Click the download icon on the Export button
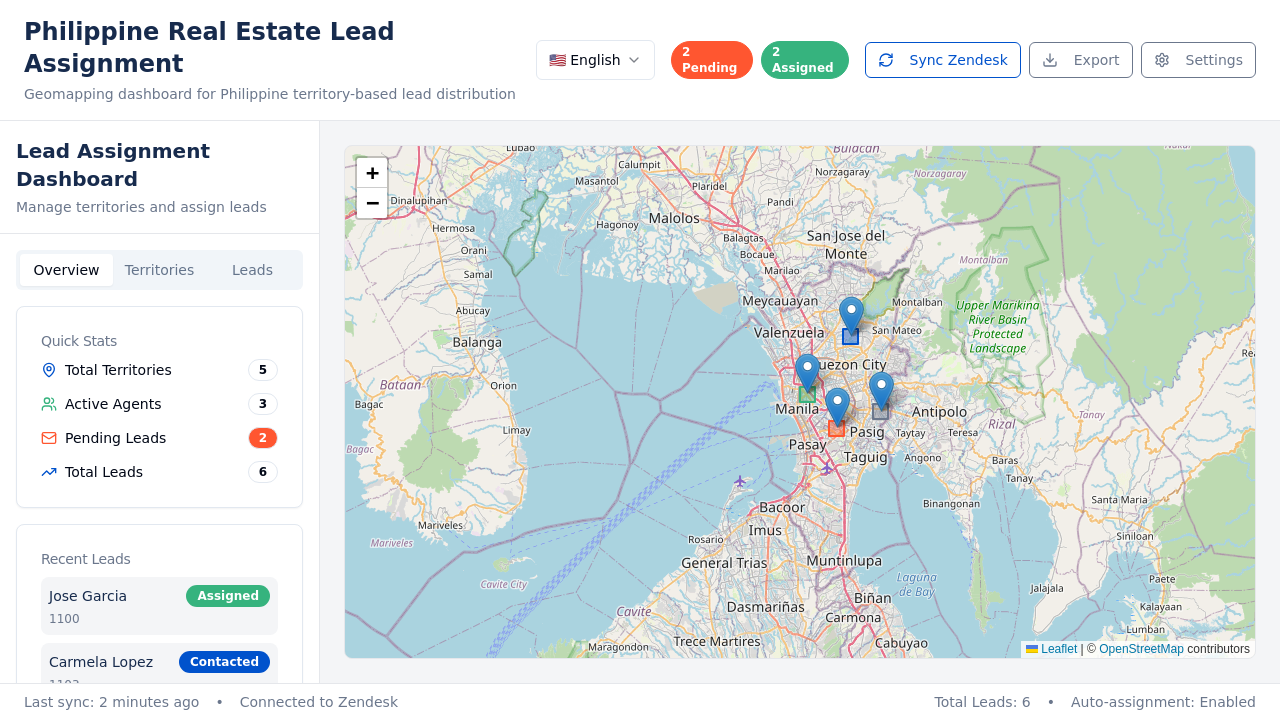The height and width of the screenshot is (720, 1280). click(1050, 60)
